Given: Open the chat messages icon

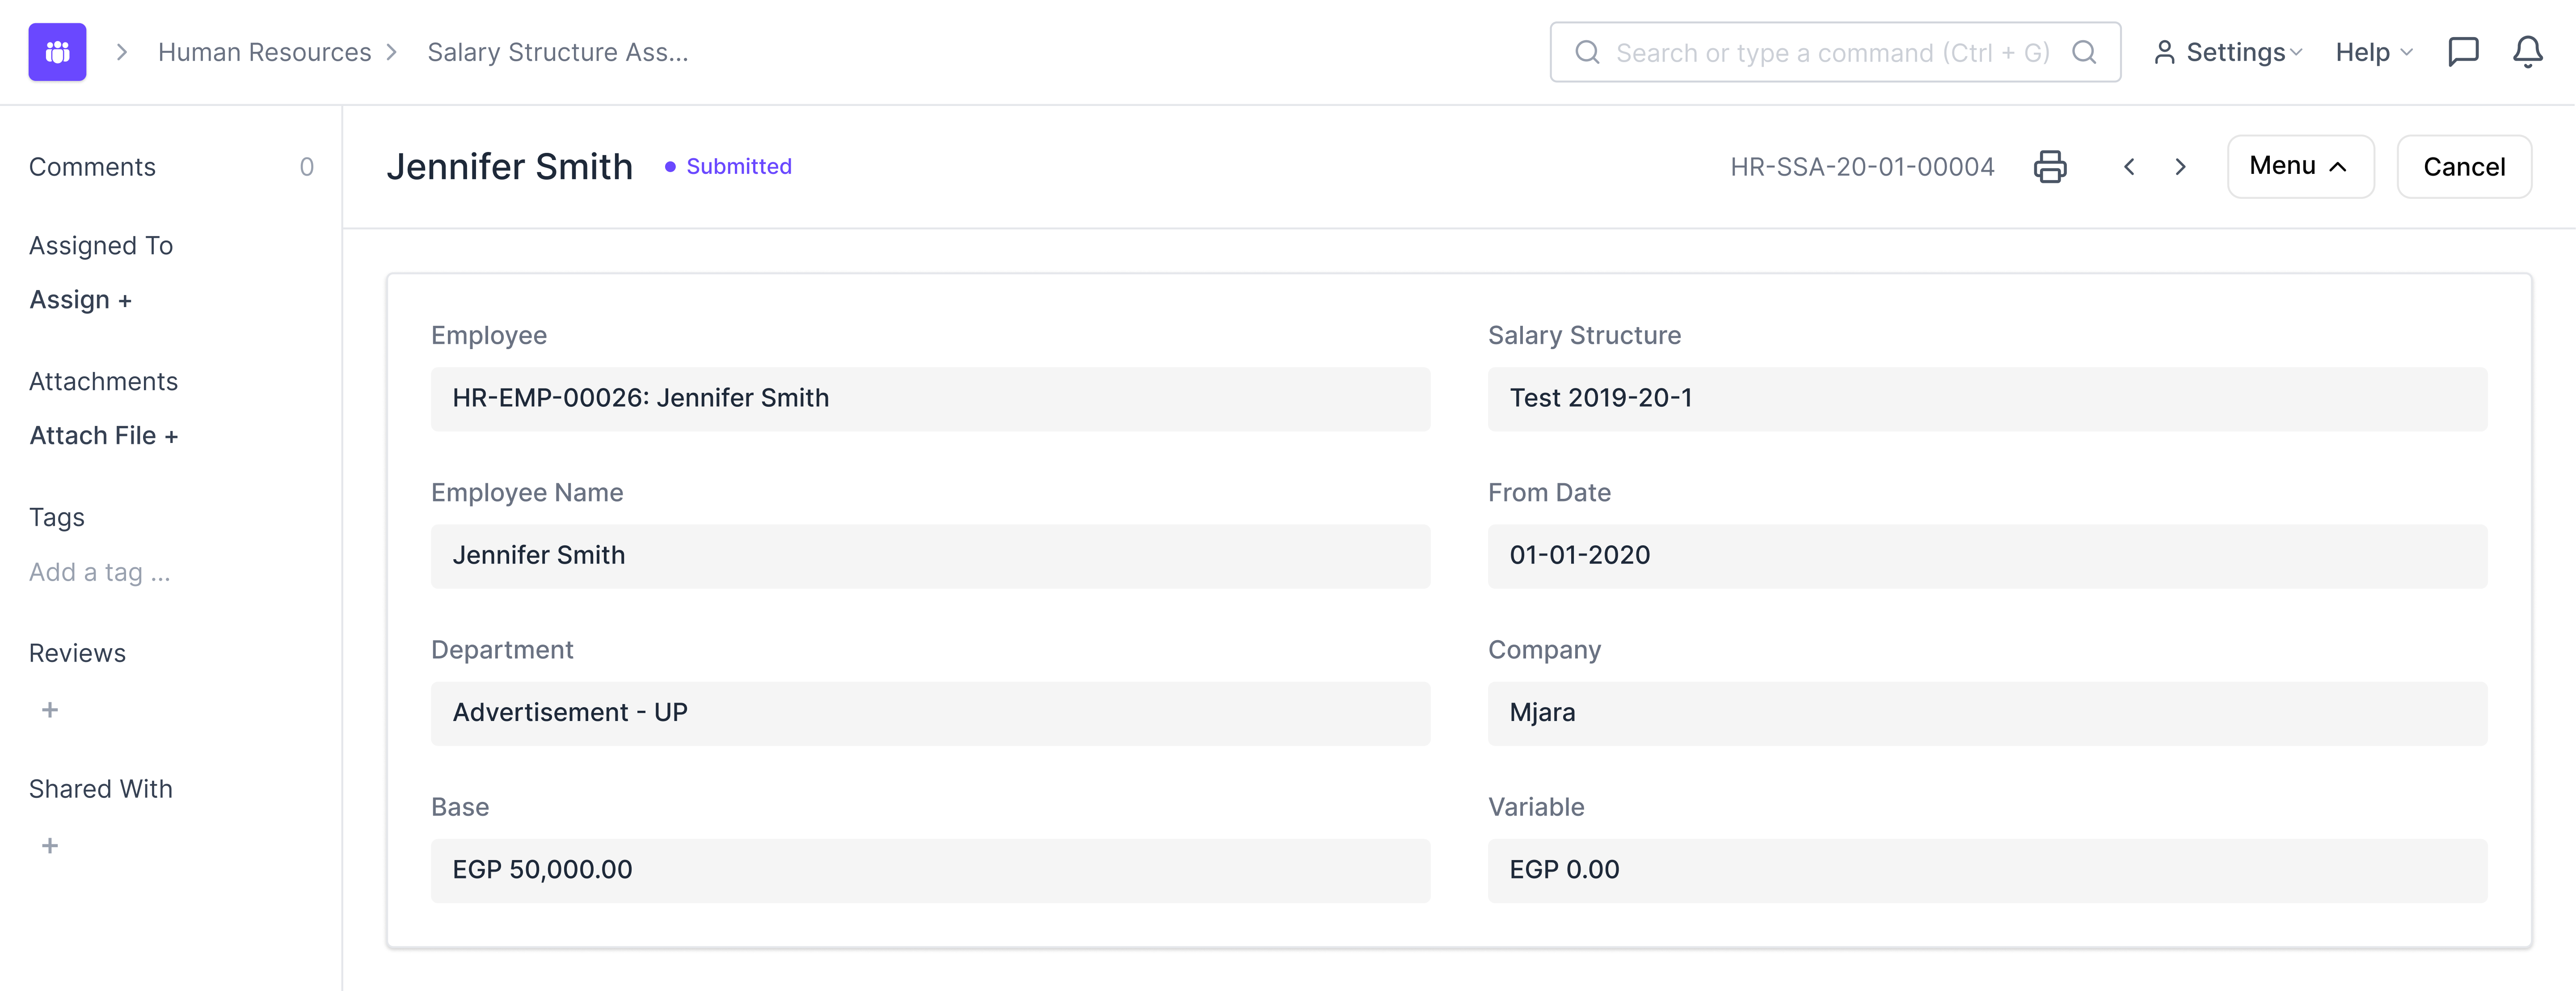Looking at the screenshot, I should coord(2463,52).
